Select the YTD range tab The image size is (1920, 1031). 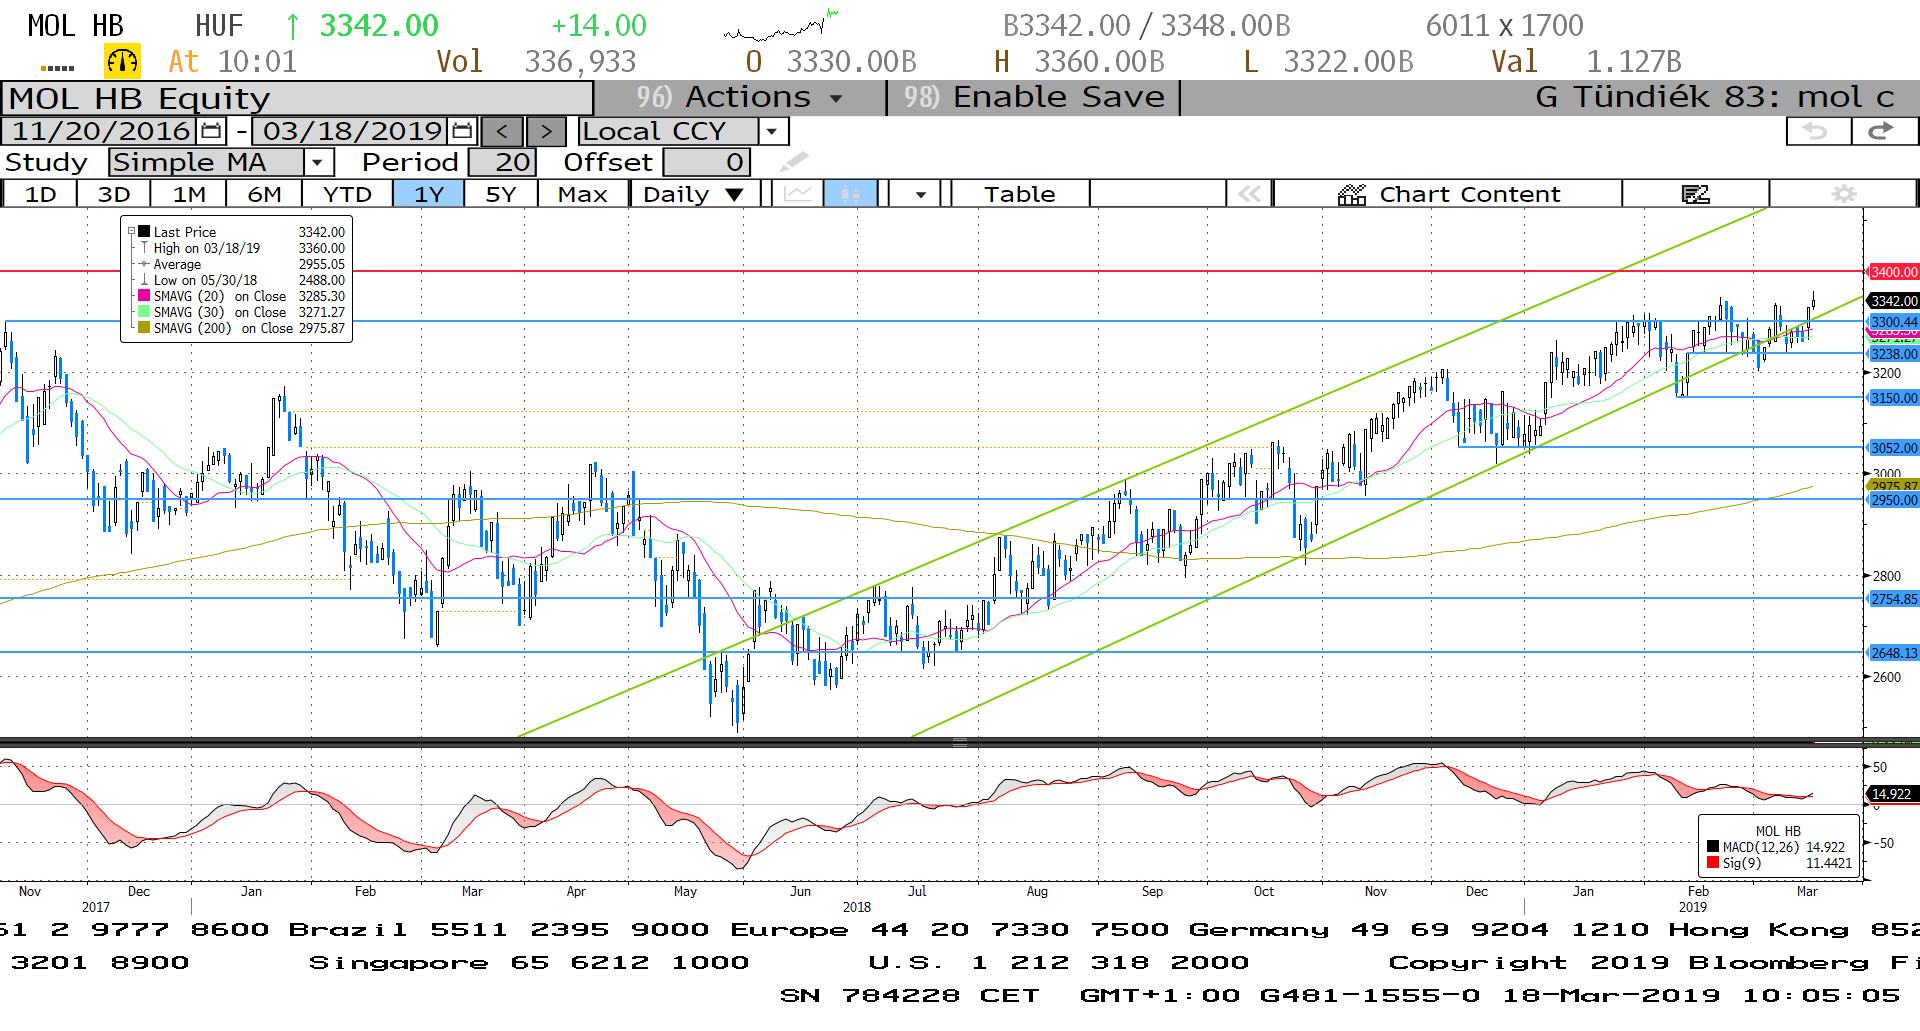pyautogui.click(x=347, y=194)
